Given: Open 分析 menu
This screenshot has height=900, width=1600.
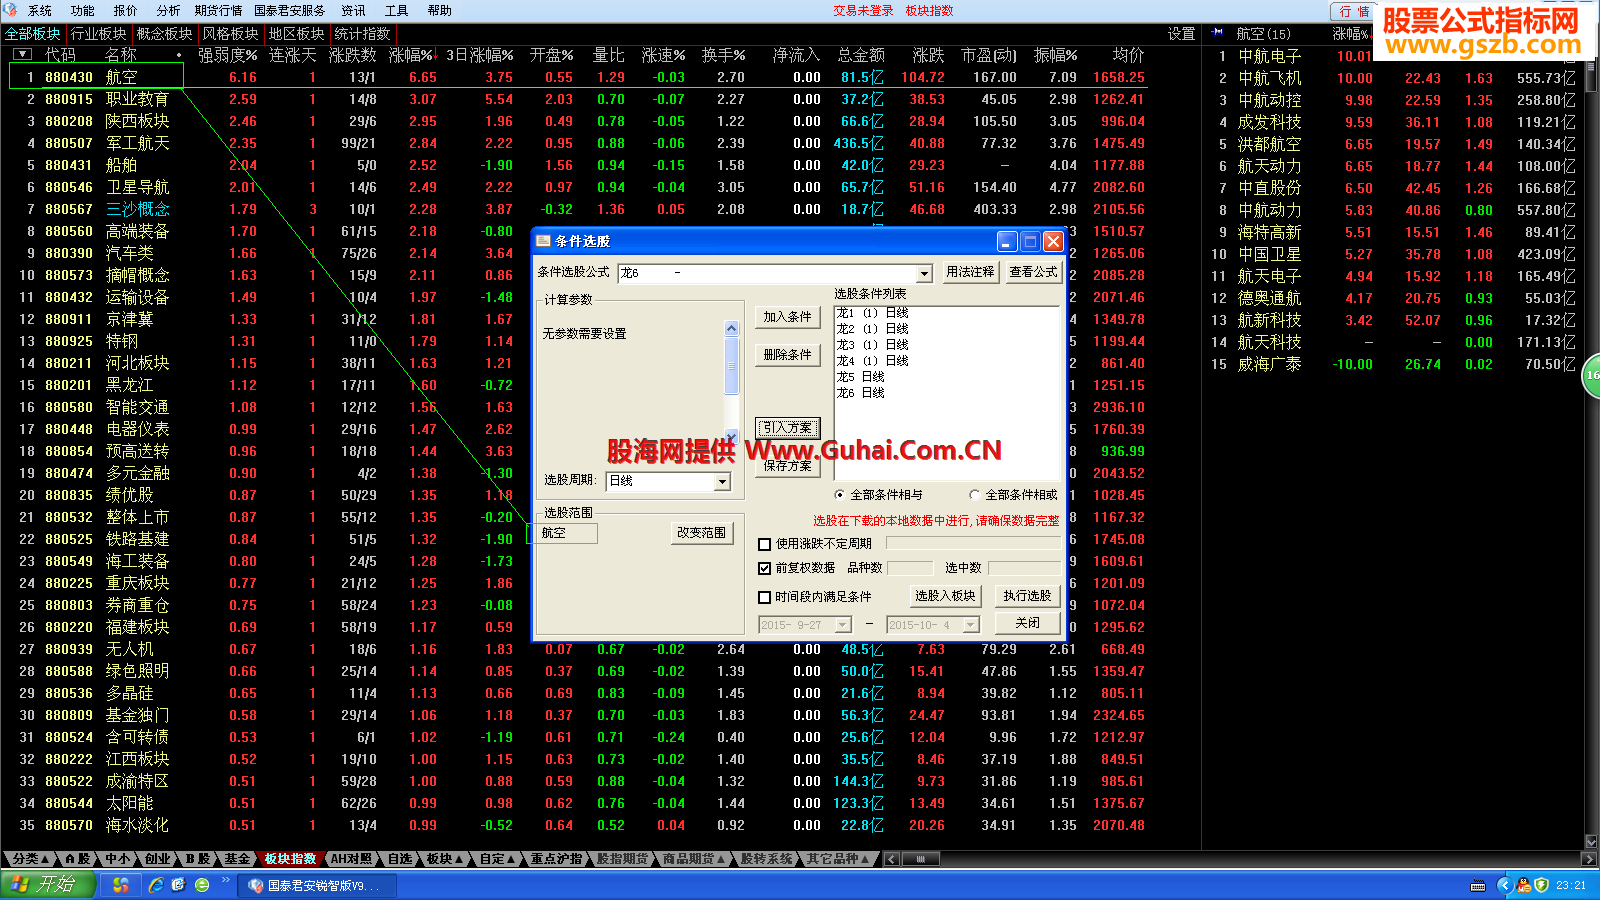Looking at the screenshot, I should pyautogui.click(x=169, y=11).
